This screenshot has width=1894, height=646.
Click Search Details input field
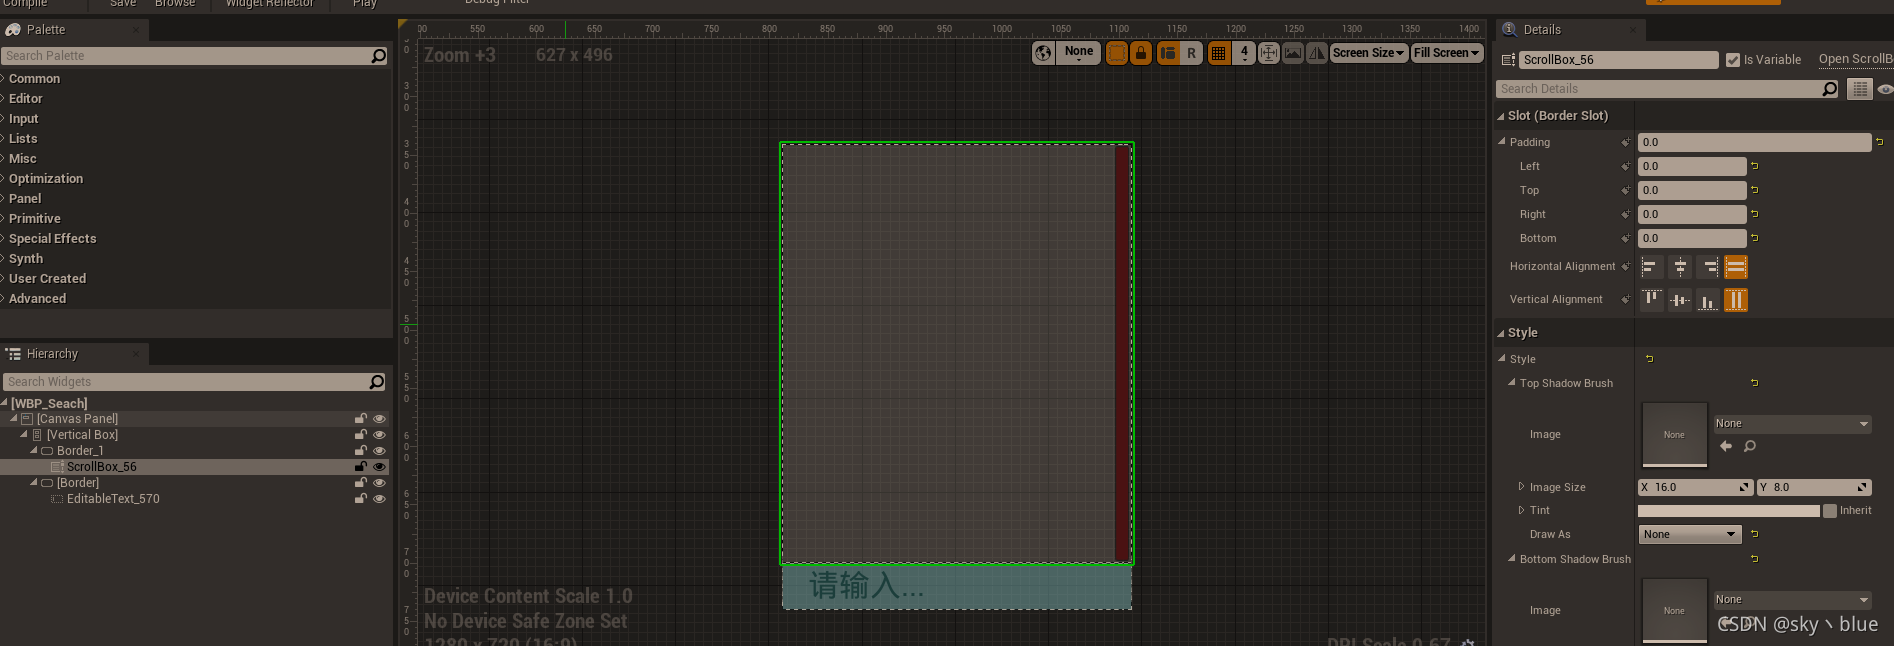point(1667,89)
